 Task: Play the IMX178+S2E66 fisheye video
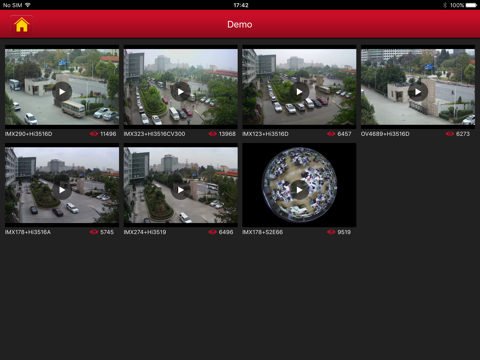pyautogui.click(x=299, y=190)
